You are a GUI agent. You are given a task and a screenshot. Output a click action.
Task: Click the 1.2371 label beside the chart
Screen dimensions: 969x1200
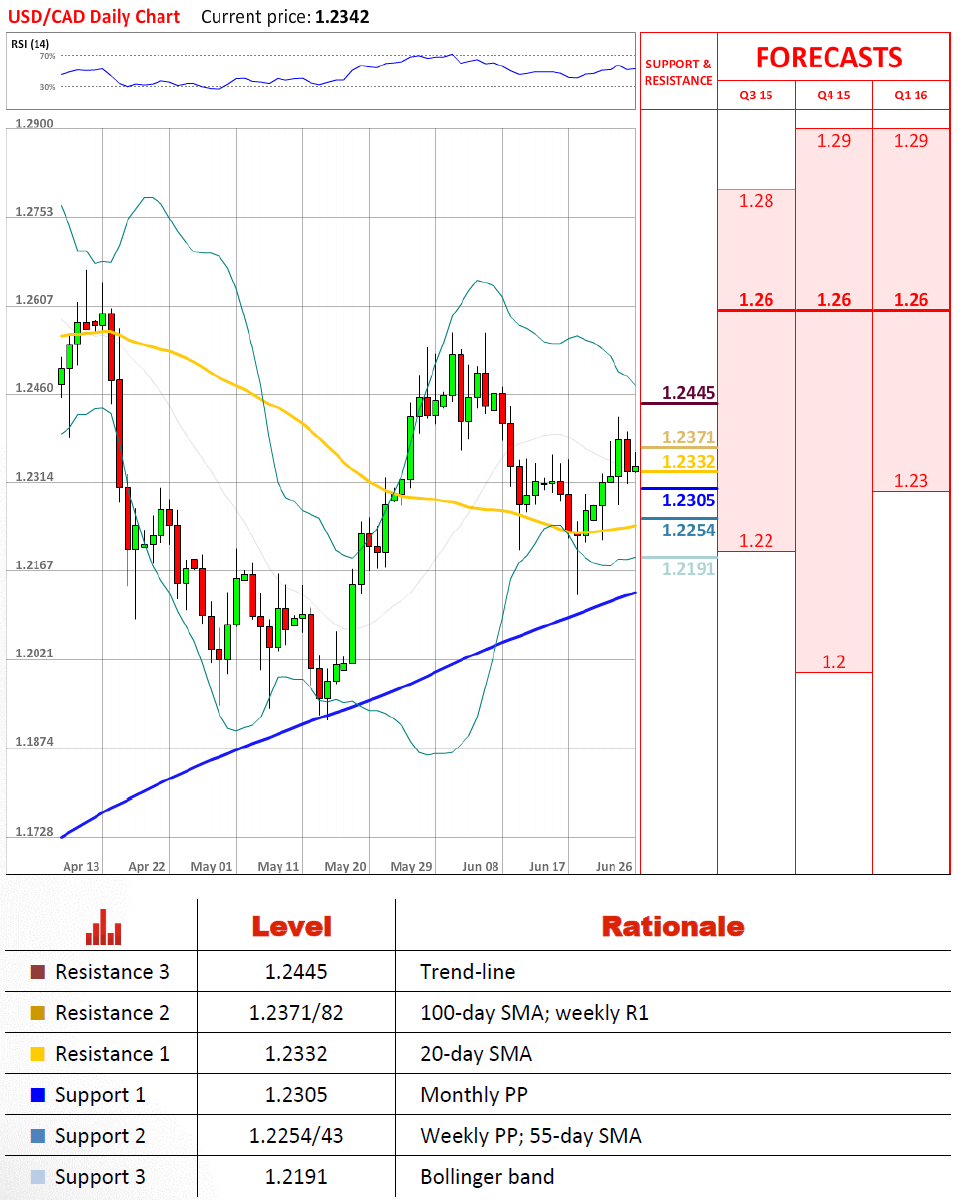click(688, 437)
